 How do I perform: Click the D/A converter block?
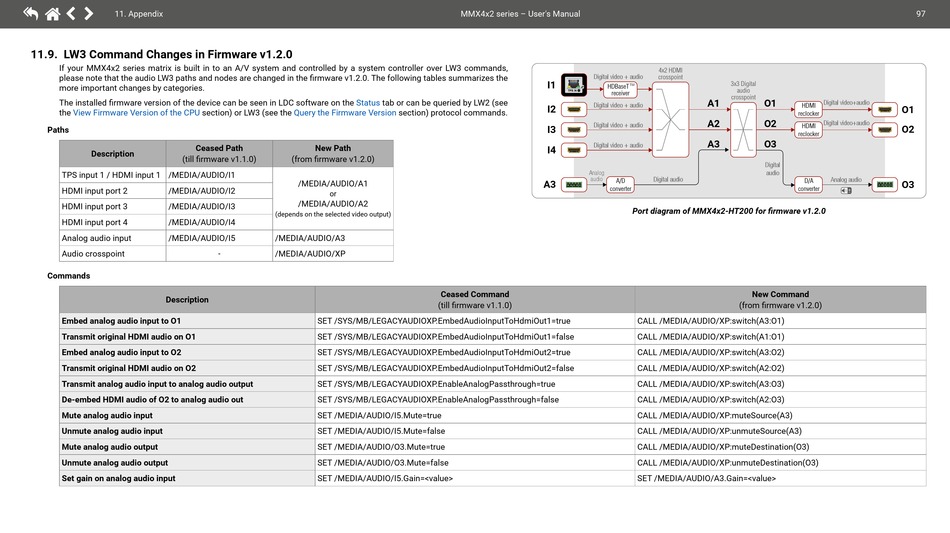coord(808,185)
